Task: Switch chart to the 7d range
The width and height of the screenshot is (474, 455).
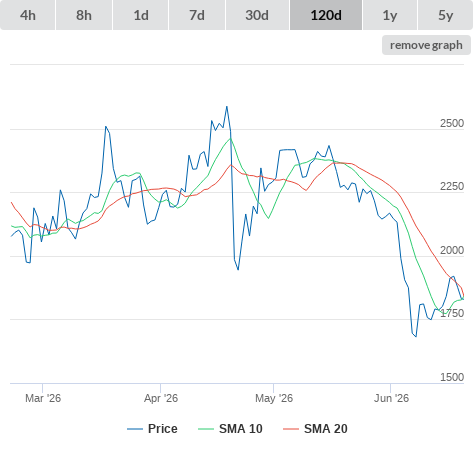Action: [x=197, y=15]
